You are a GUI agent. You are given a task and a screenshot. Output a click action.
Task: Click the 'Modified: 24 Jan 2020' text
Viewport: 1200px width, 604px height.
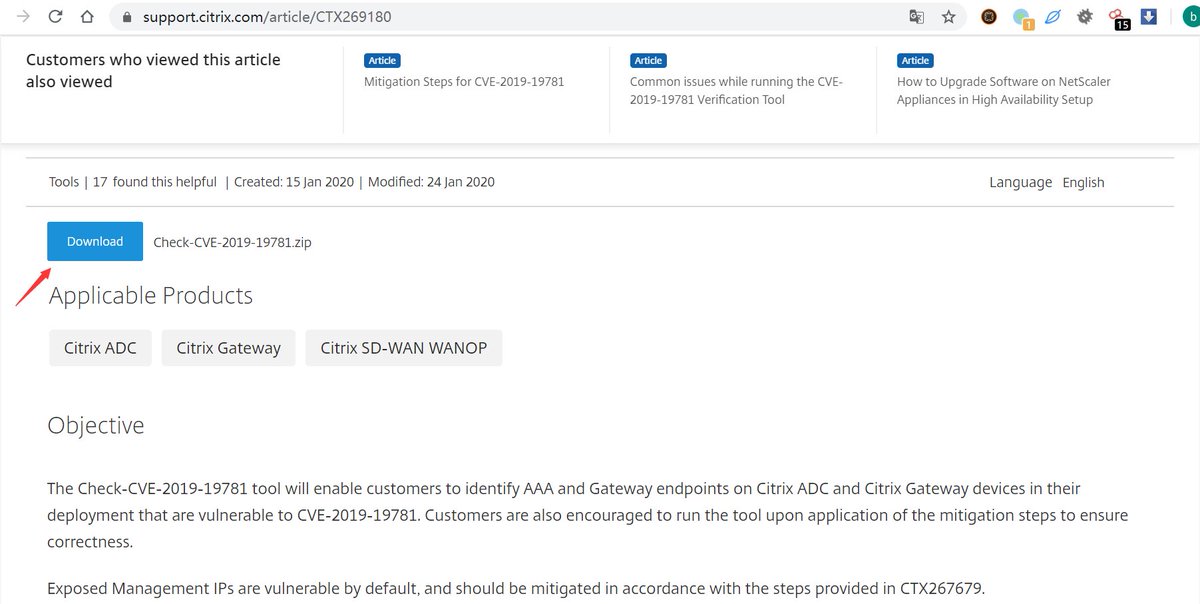point(431,182)
